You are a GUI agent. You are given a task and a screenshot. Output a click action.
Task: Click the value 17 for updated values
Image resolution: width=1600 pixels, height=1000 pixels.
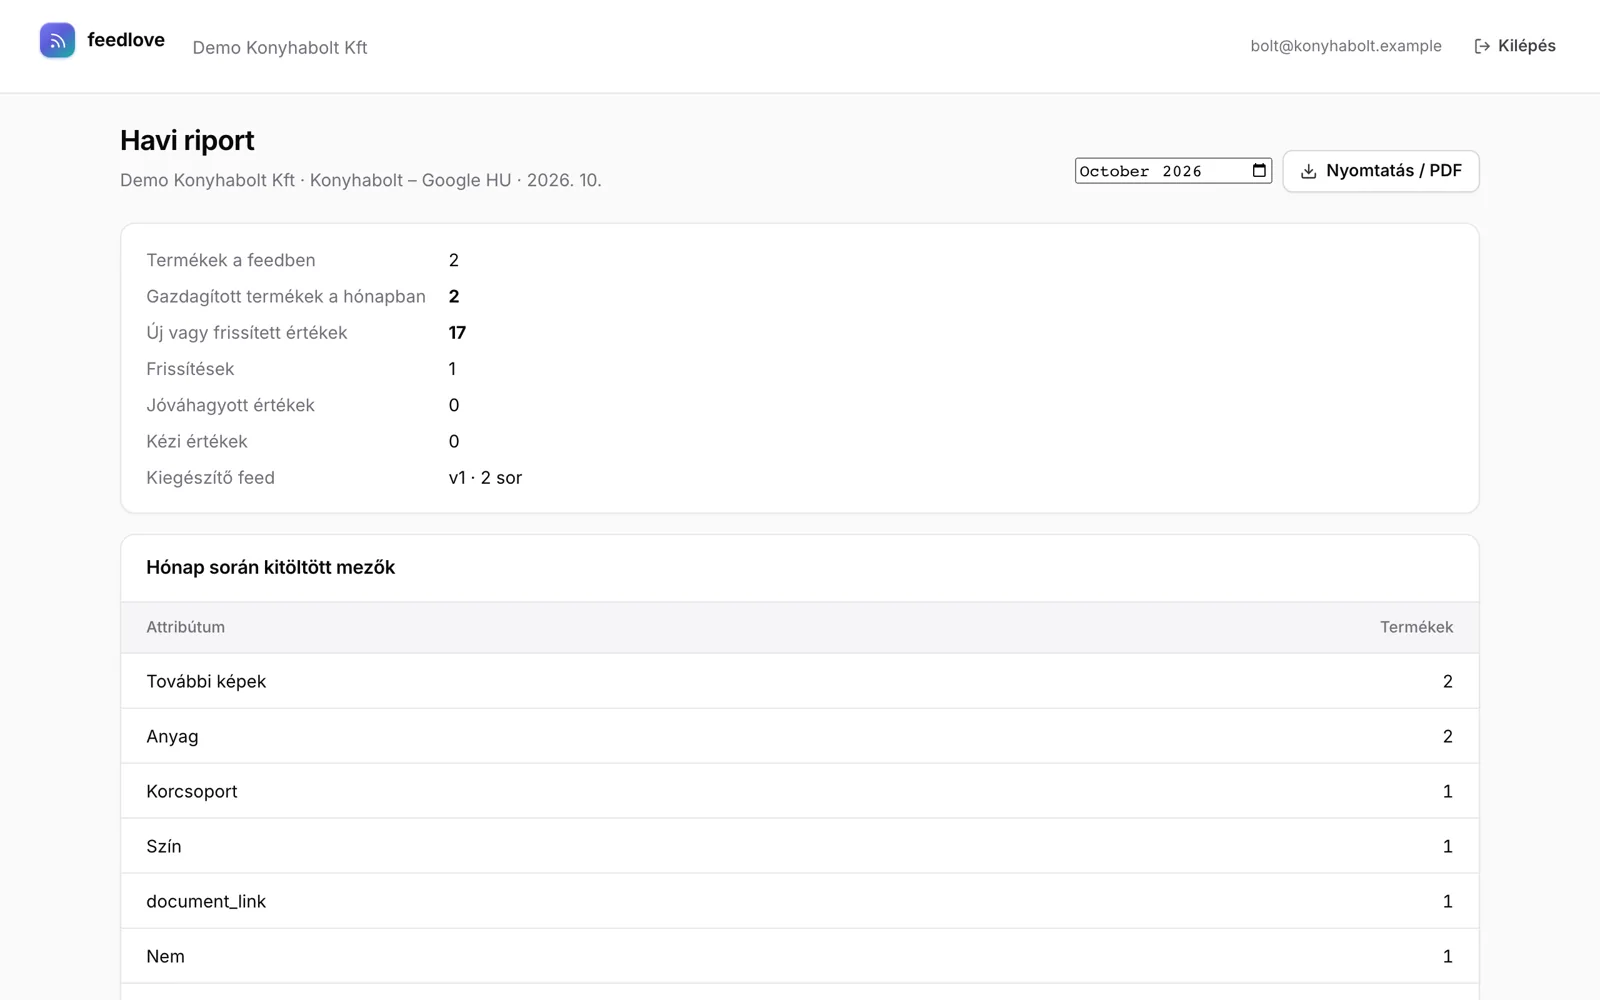(457, 333)
